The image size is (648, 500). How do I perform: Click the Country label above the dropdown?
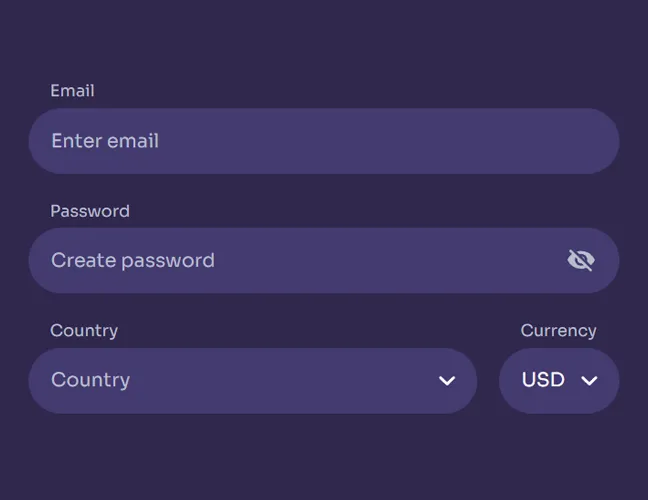click(x=84, y=330)
